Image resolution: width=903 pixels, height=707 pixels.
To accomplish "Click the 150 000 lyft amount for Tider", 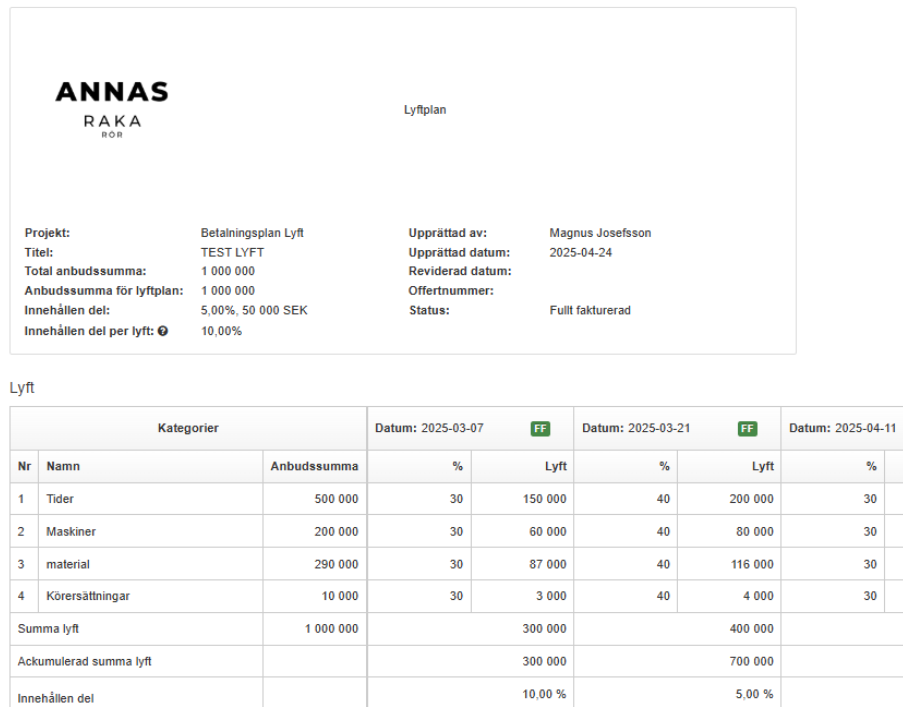I will tap(544, 499).
